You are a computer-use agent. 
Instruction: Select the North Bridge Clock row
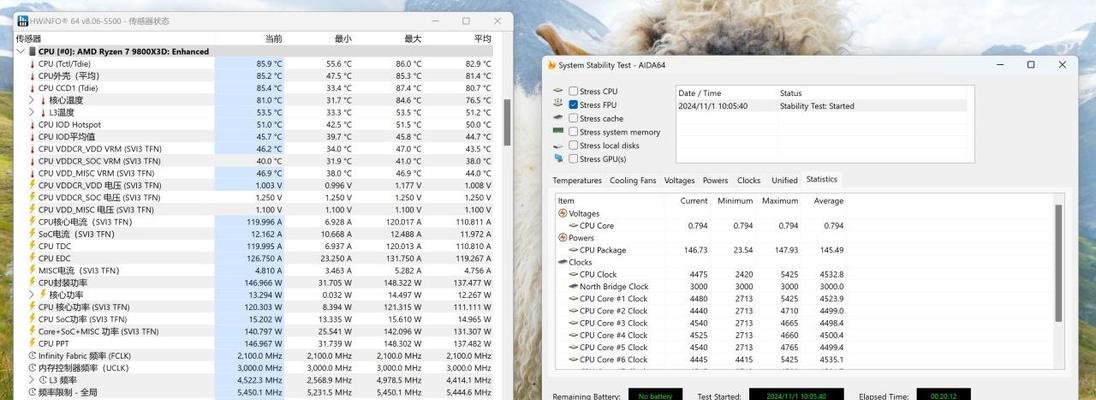701,286
